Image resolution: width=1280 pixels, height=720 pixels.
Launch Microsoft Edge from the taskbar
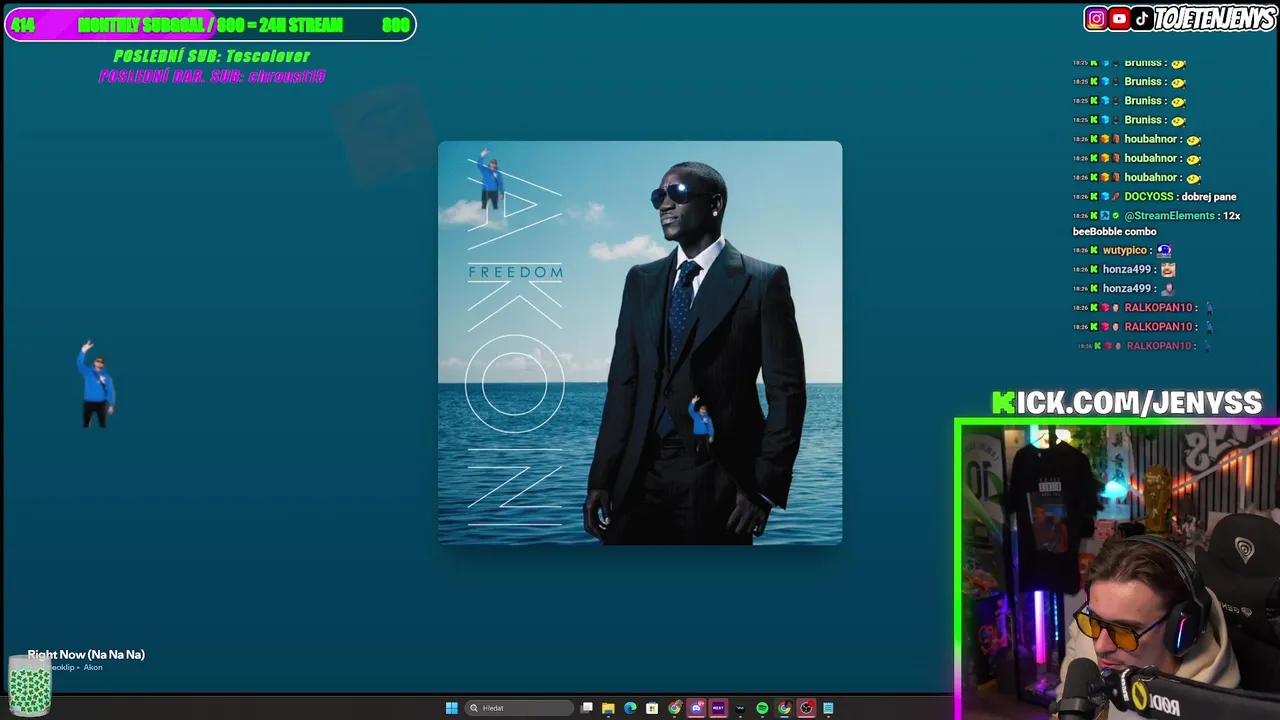pyautogui.click(x=630, y=708)
